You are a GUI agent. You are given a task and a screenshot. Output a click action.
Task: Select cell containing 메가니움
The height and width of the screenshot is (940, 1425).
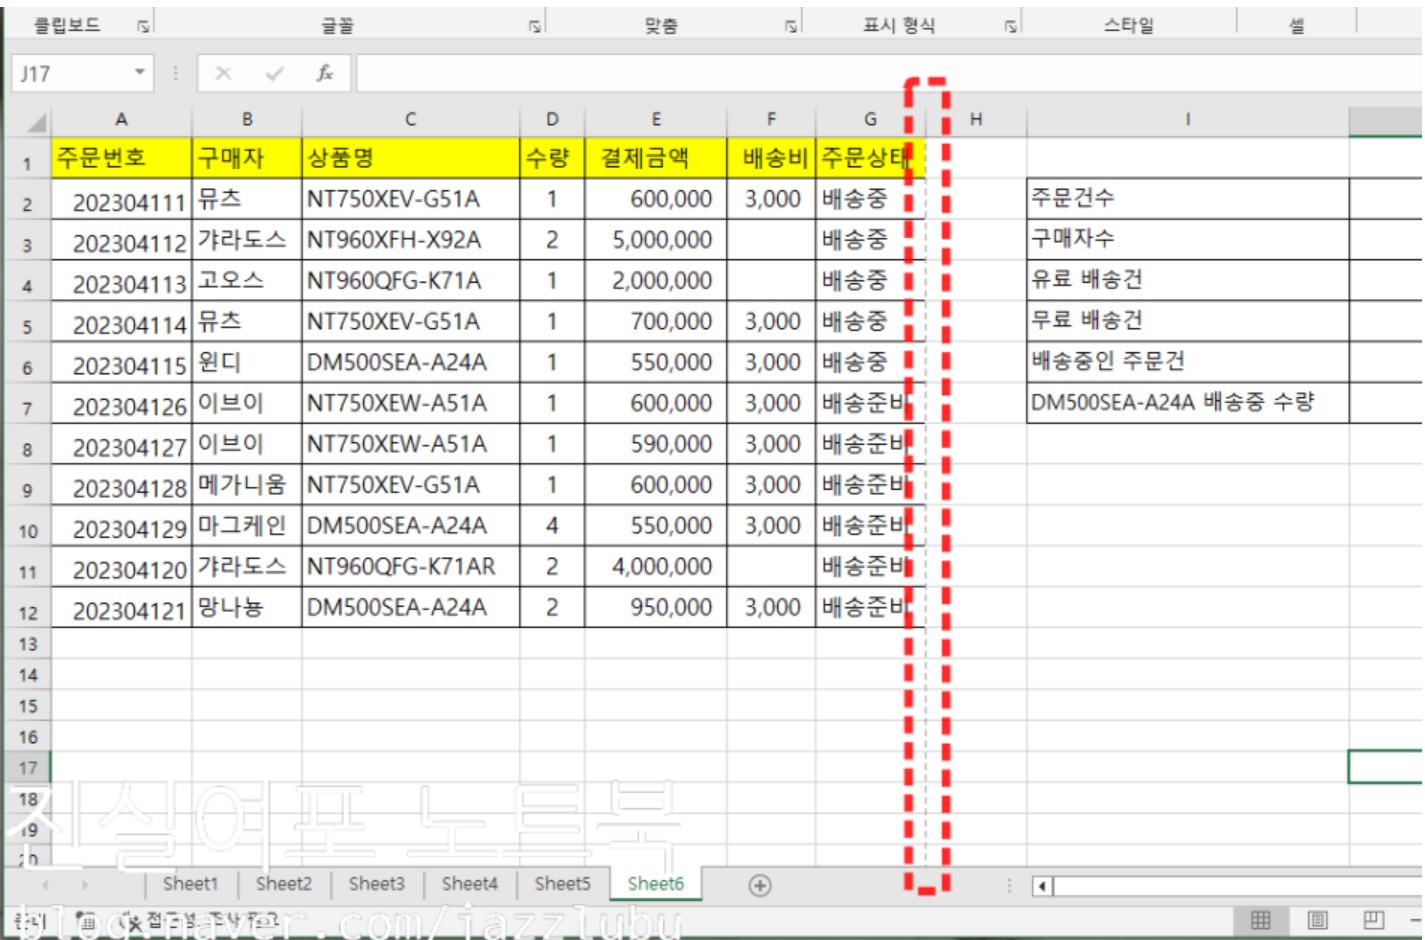coord(246,485)
